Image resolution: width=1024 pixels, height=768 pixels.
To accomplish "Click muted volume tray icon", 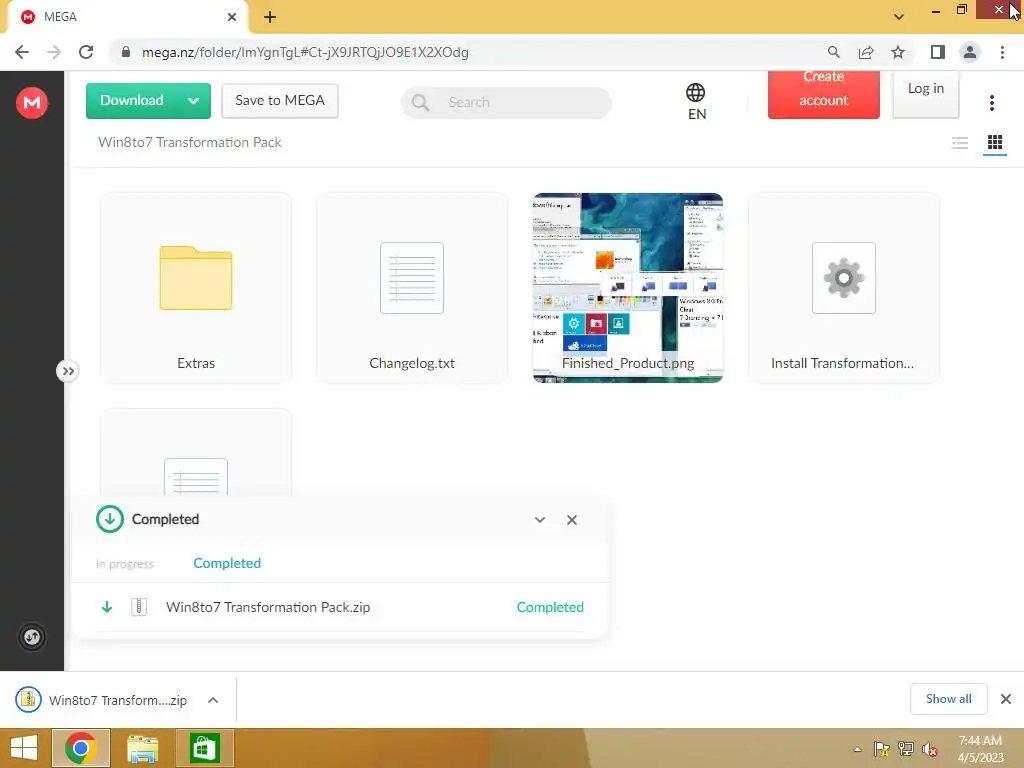I will click(x=929, y=749).
